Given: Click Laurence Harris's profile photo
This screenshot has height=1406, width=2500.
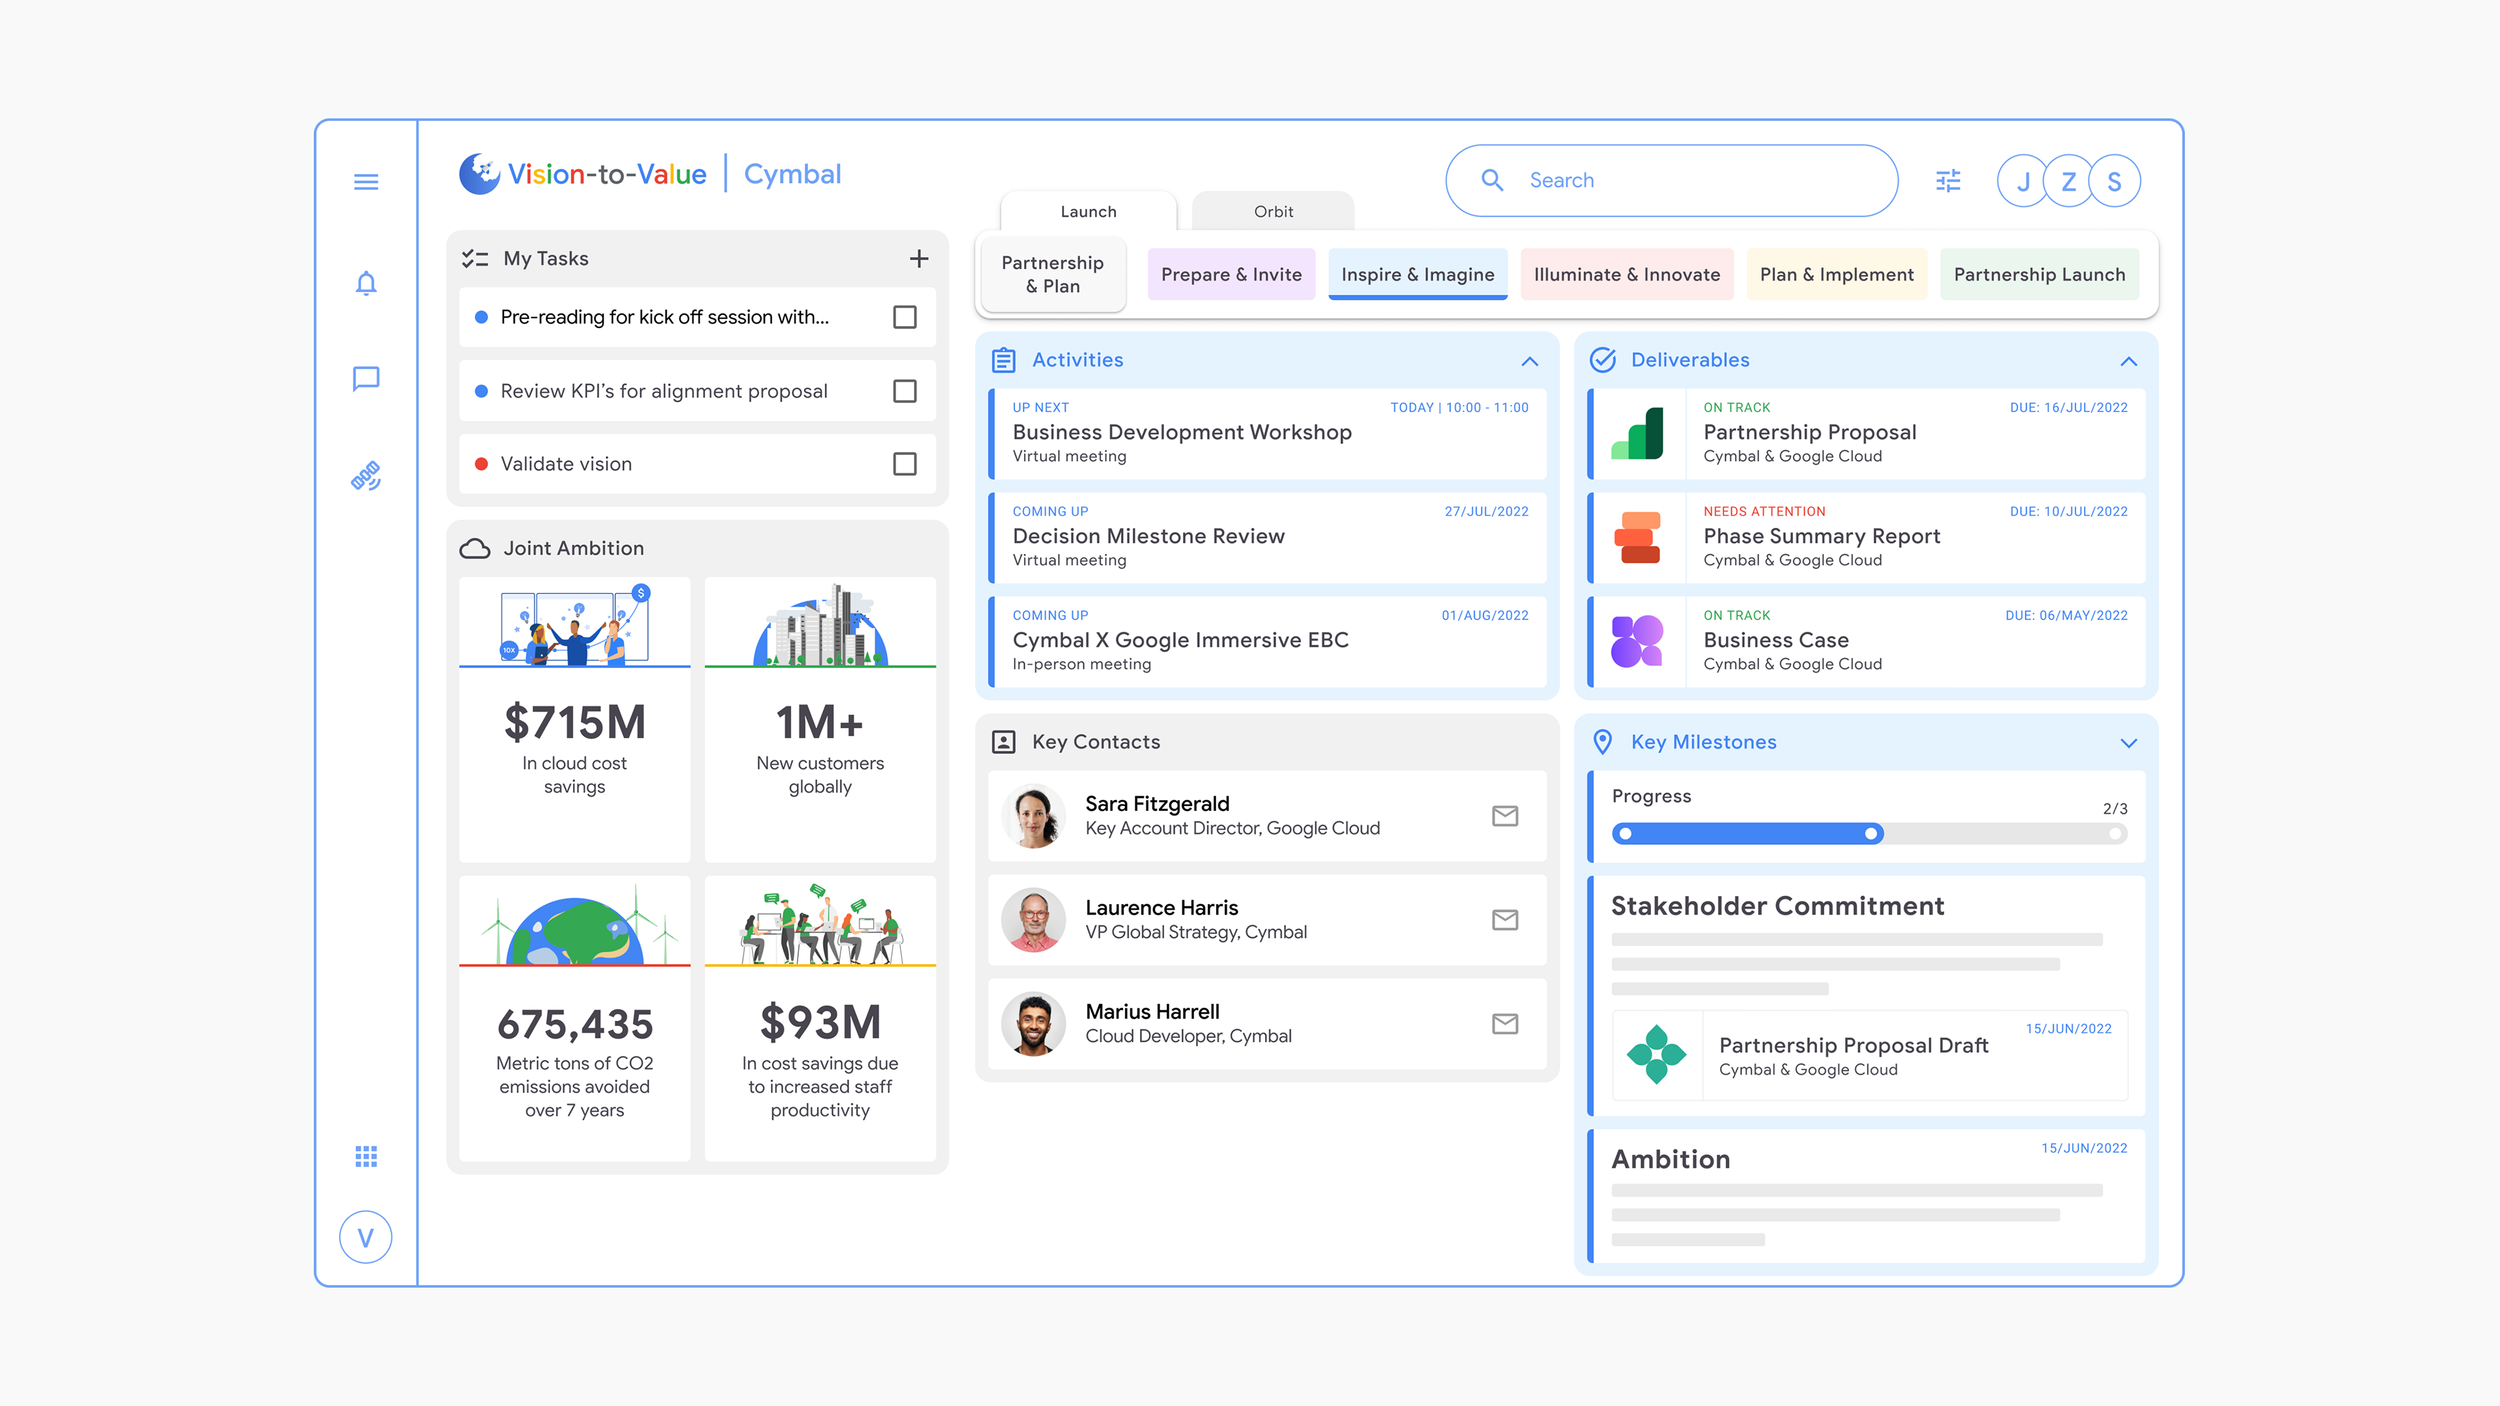Looking at the screenshot, I should 1034,920.
